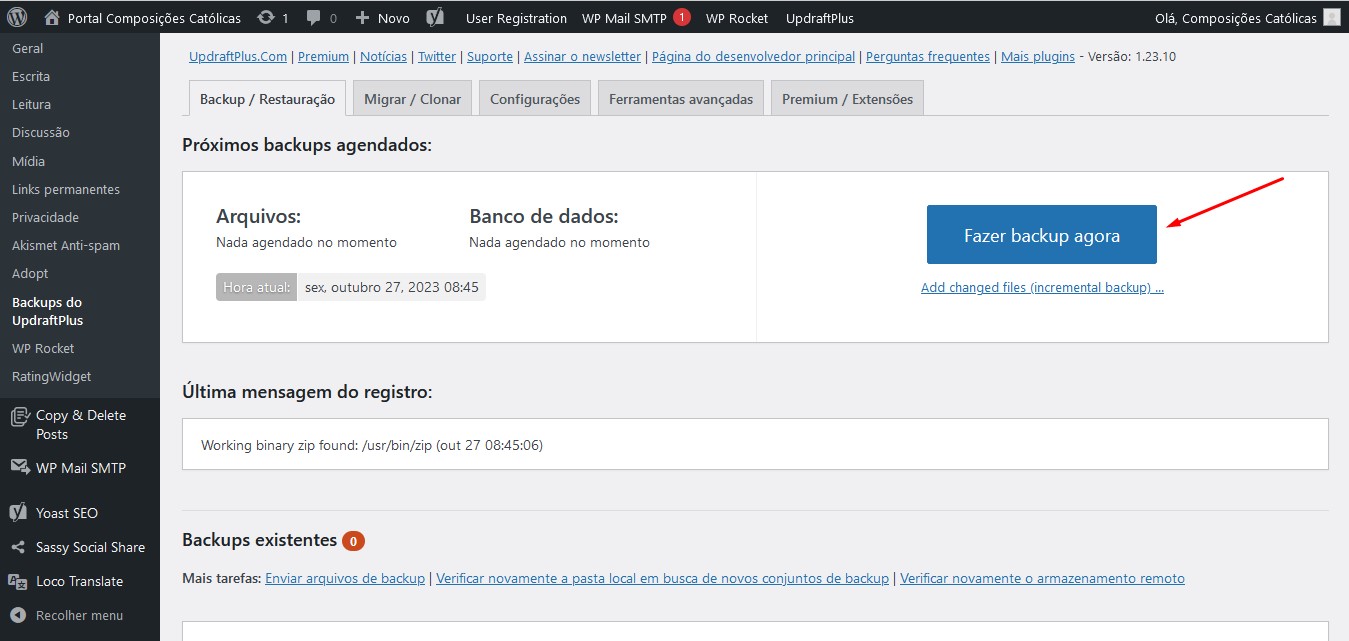Click the Sassy Social Share icon
The image size is (1349, 641).
click(20, 547)
